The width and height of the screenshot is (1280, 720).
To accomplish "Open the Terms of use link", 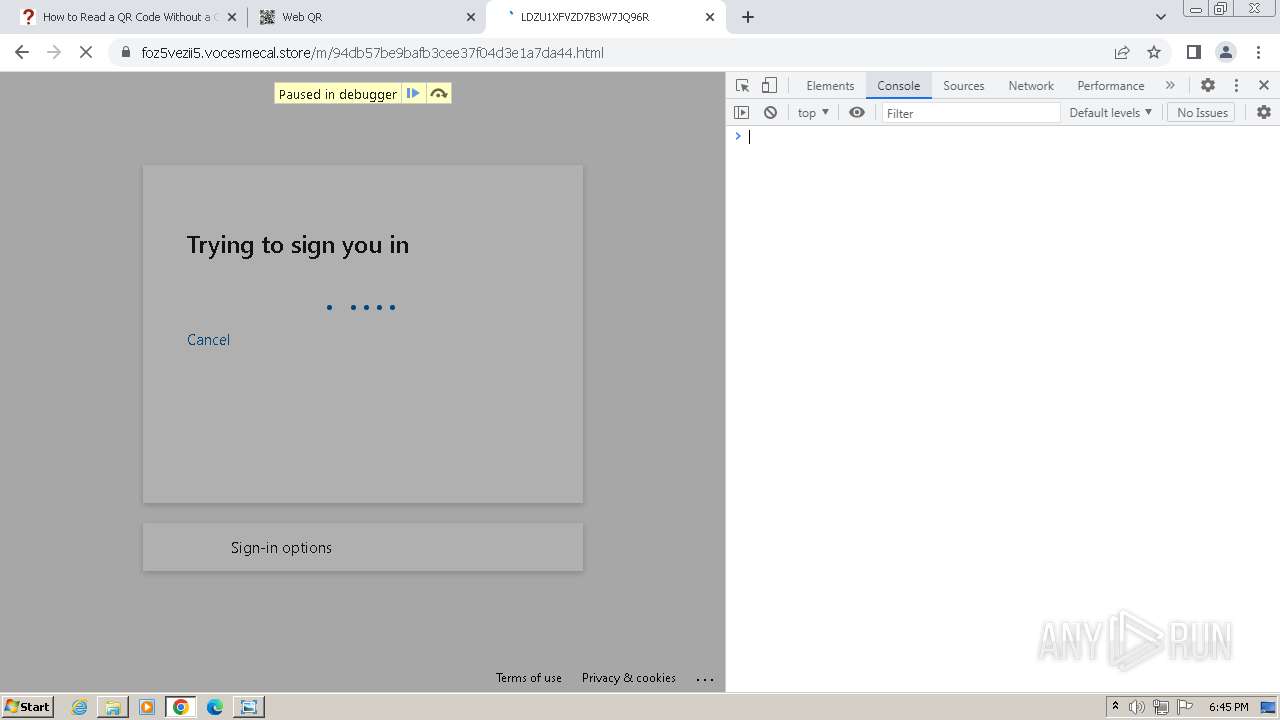I will point(529,678).
